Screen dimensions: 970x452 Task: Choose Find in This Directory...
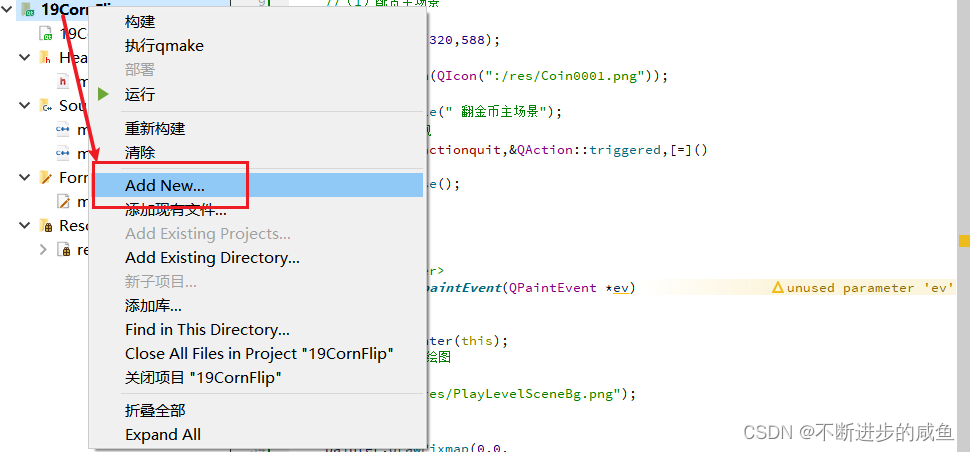(258, 330)
